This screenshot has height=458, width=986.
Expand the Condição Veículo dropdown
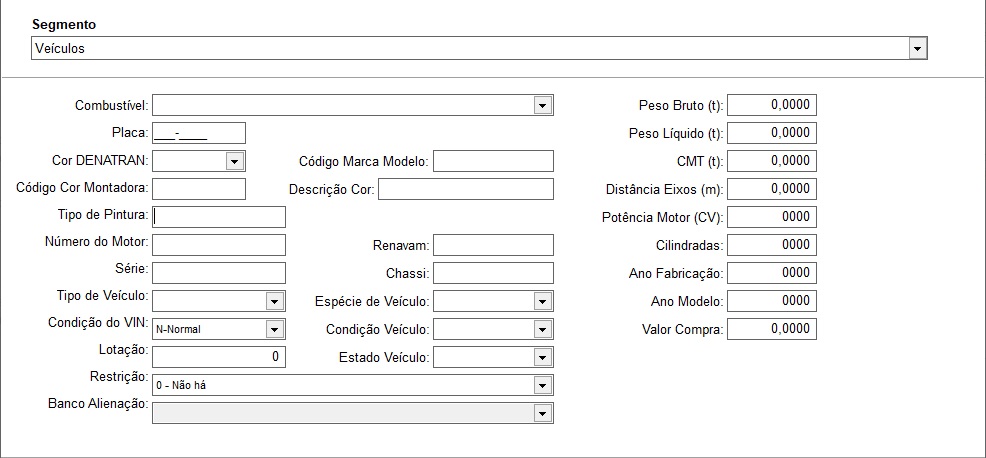point(494,329)
